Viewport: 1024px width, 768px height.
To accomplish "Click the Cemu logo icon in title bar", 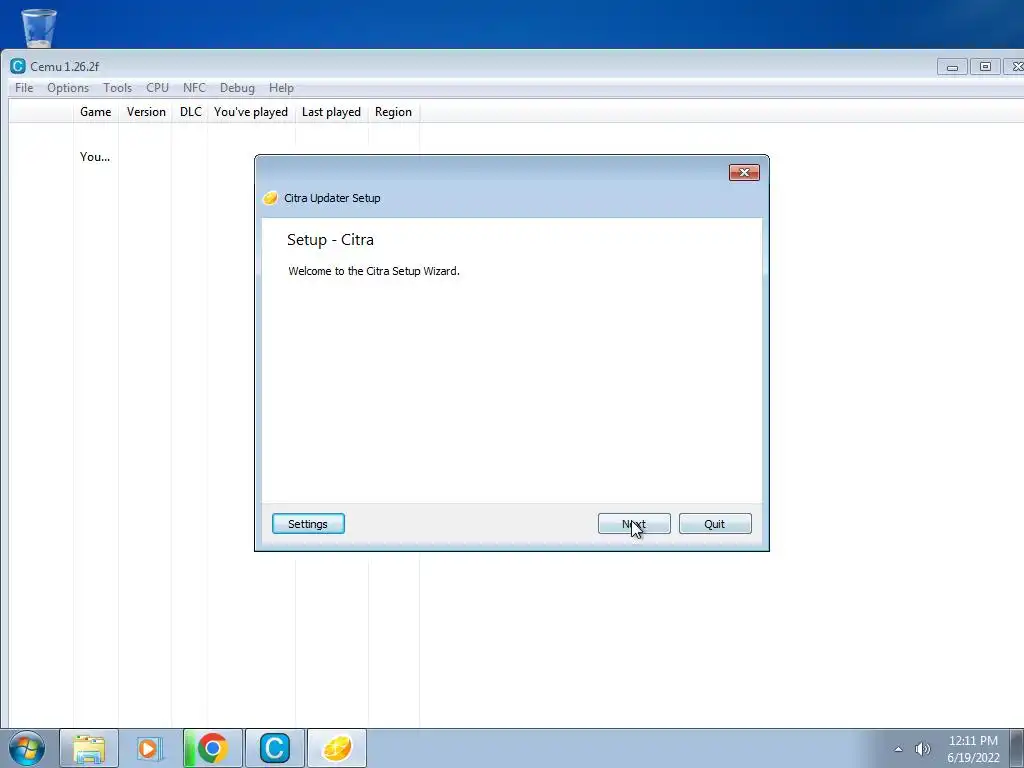I will (x=18, y=66).
